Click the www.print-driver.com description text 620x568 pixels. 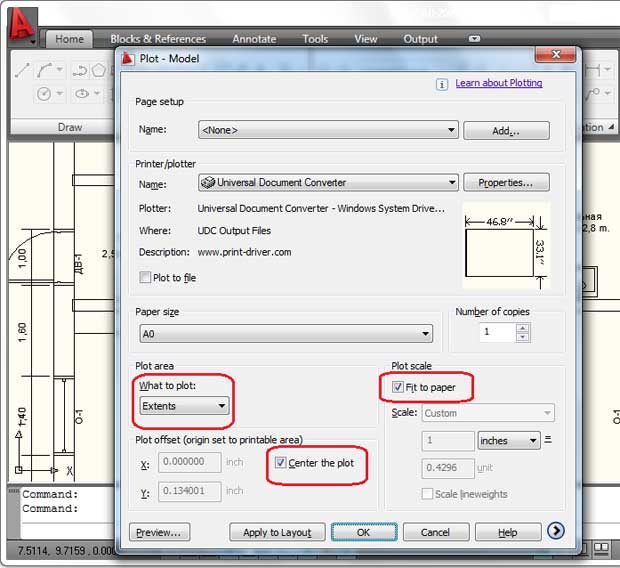tap(244, 252)
